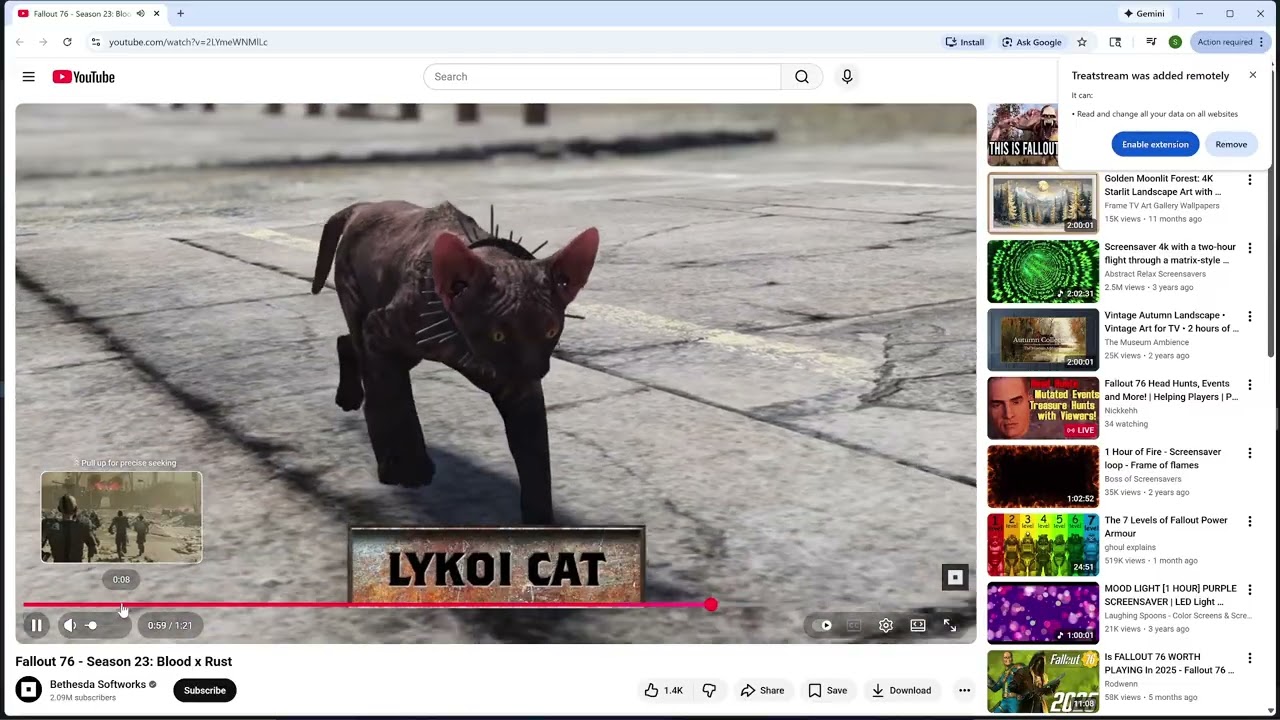Open the Gemini button in the title bar

[x=1144, y=14]
